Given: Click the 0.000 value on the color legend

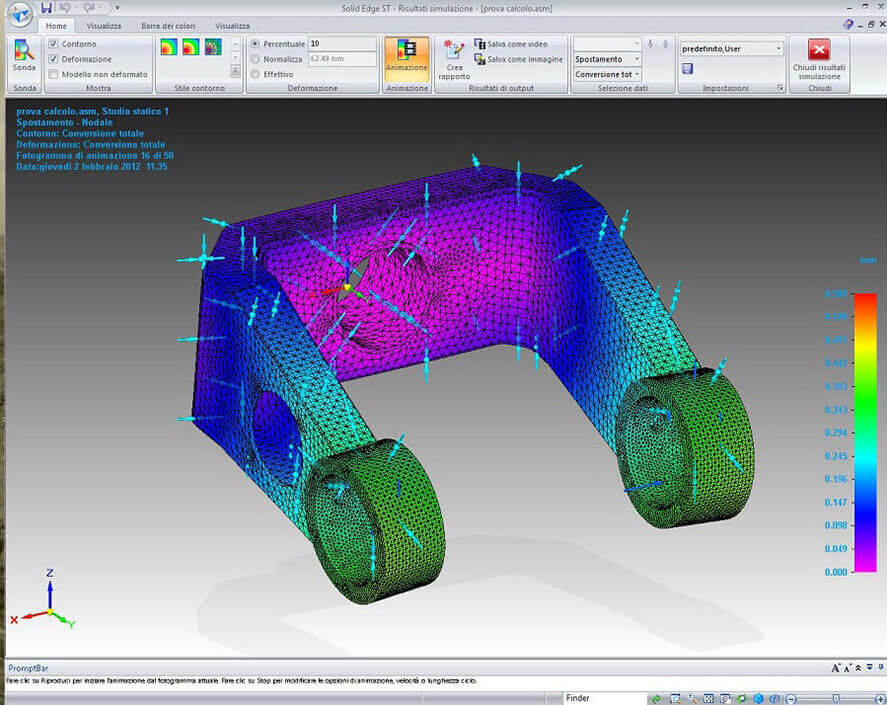Looking at the screenshot, I should (836, 572).
